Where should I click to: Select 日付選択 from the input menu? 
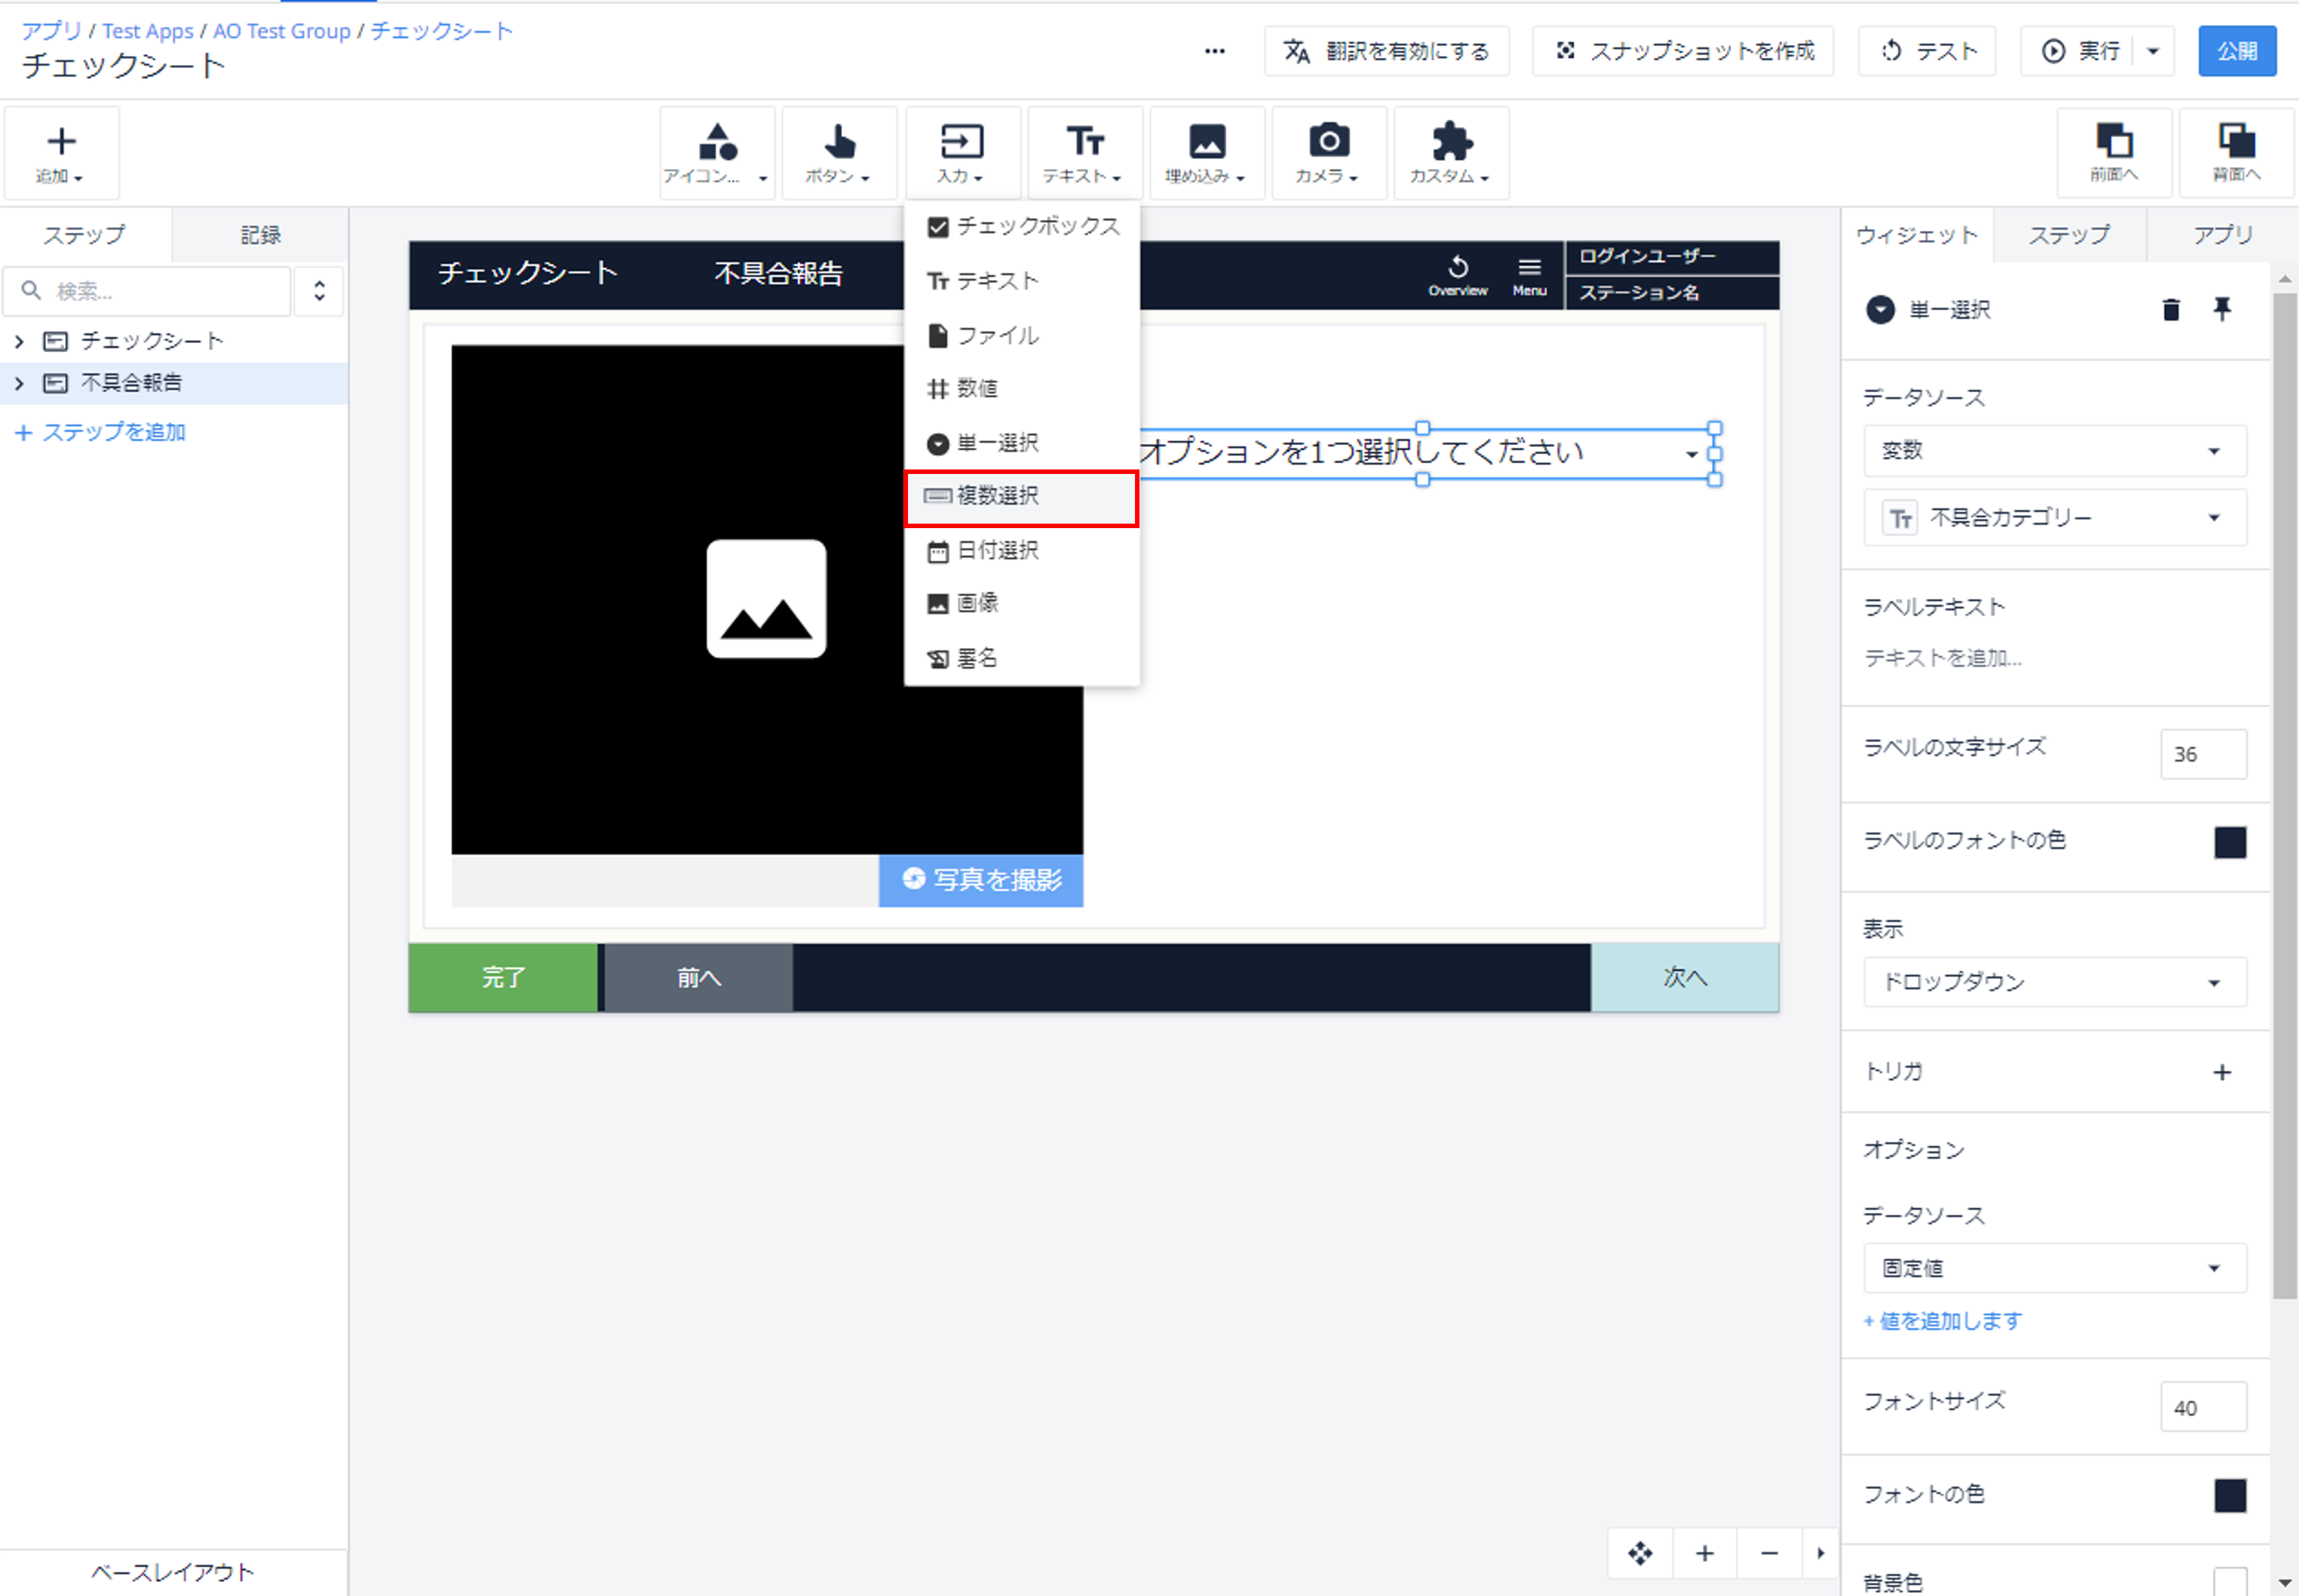pyautogui.click(x=1022, y=551)
